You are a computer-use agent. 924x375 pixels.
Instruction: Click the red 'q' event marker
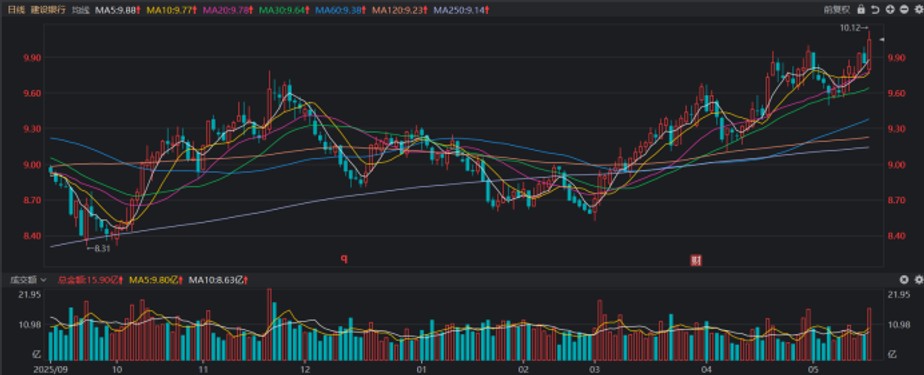pyautogui.click(x=343, y=258)
